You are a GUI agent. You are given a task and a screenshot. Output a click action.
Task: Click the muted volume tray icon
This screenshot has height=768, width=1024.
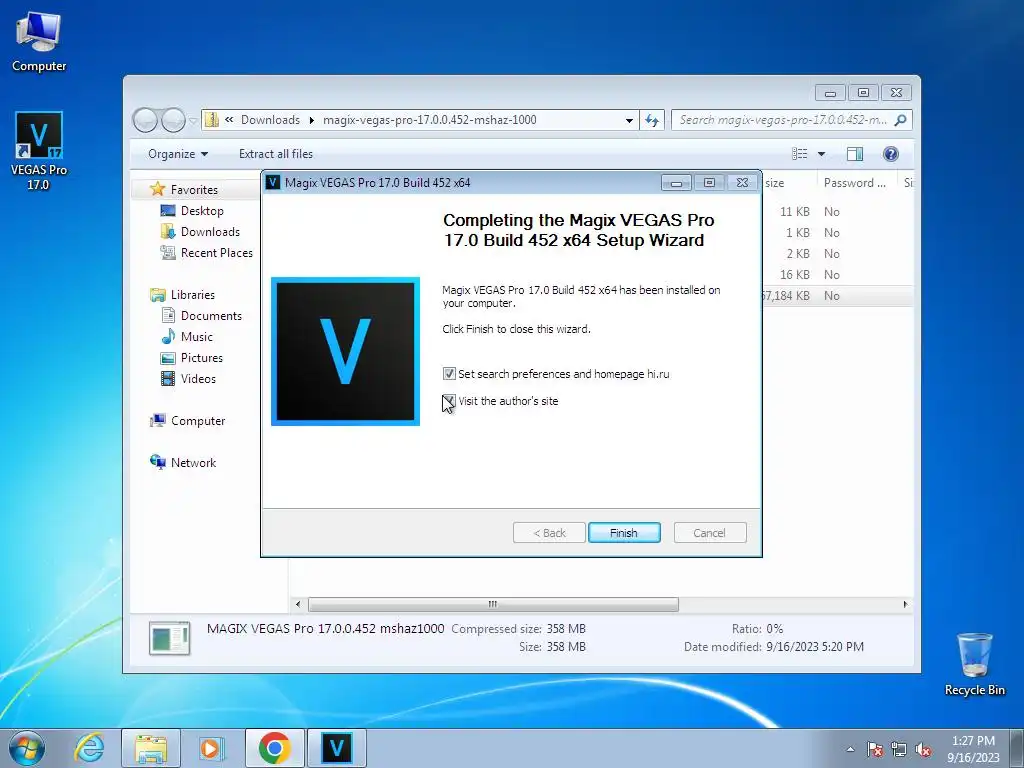pyautogui.click(x=923, y=750)
